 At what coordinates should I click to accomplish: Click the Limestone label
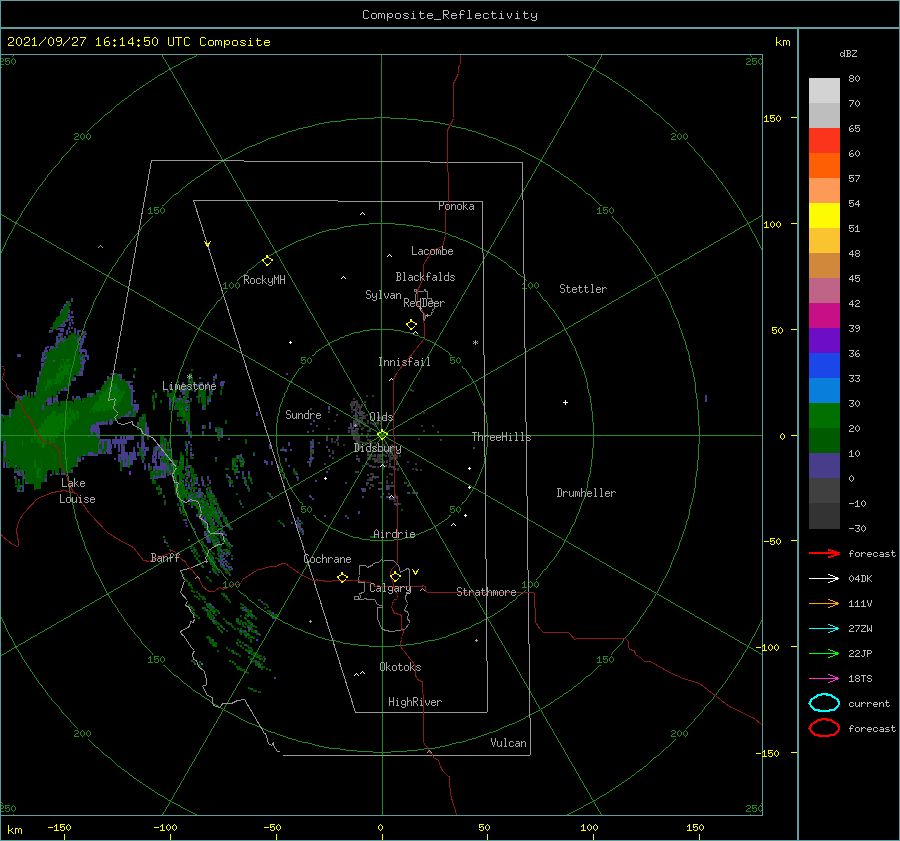point(189,386)
